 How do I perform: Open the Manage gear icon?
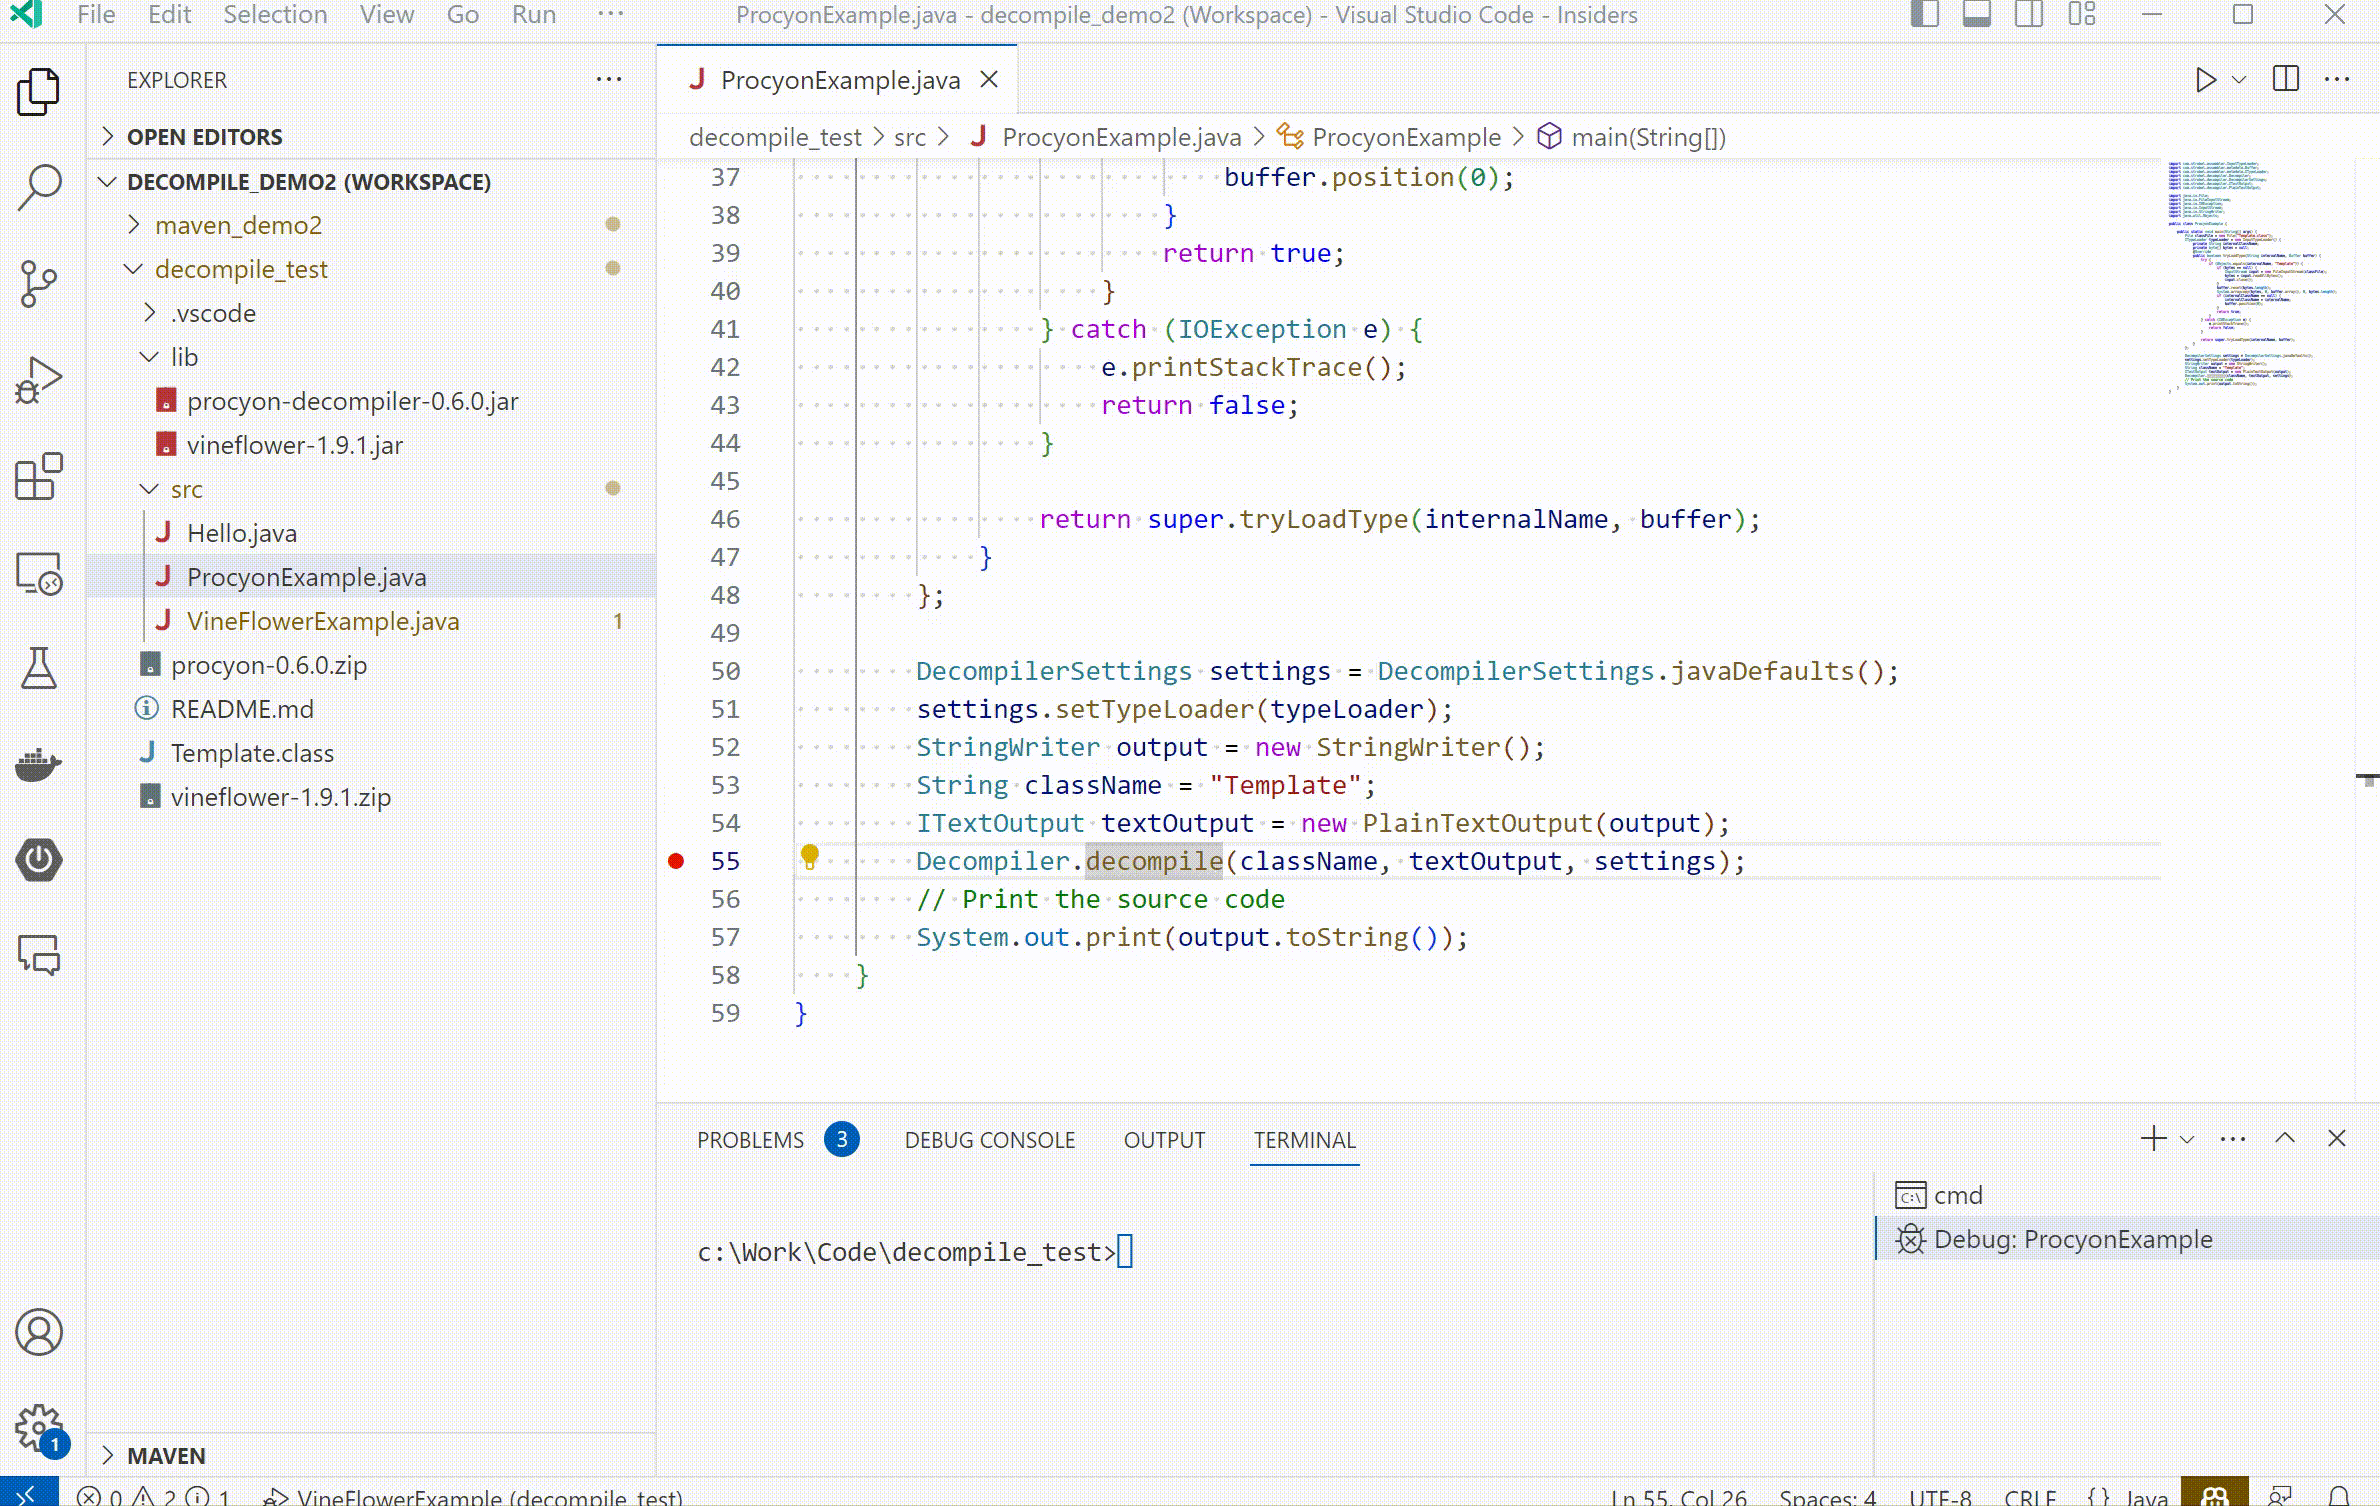click(x=39, y=1428)
